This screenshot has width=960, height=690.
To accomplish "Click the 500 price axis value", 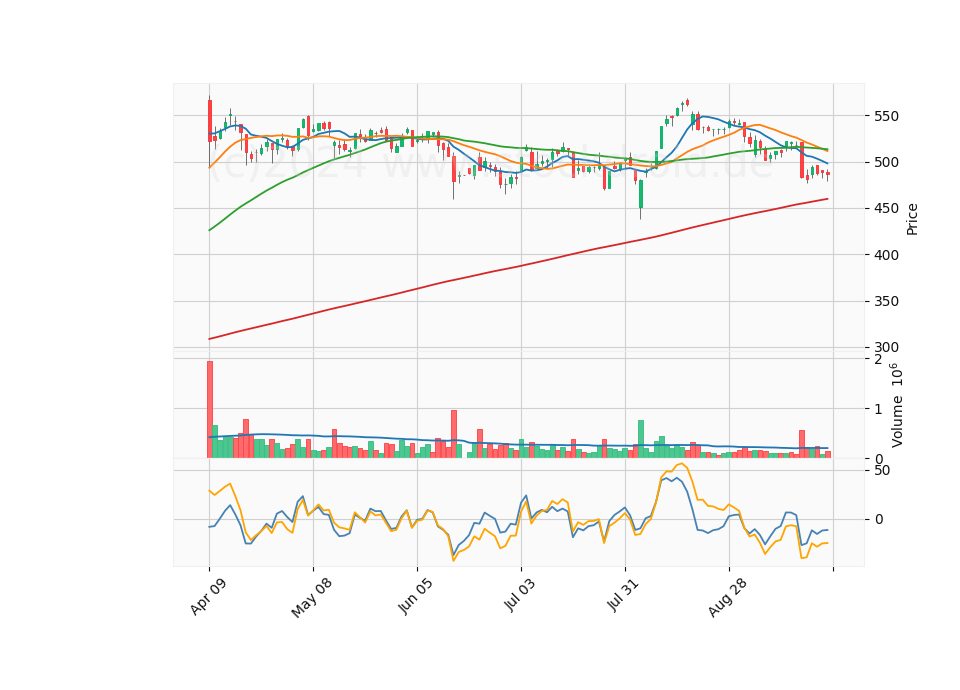I will [x=887, y=162].
